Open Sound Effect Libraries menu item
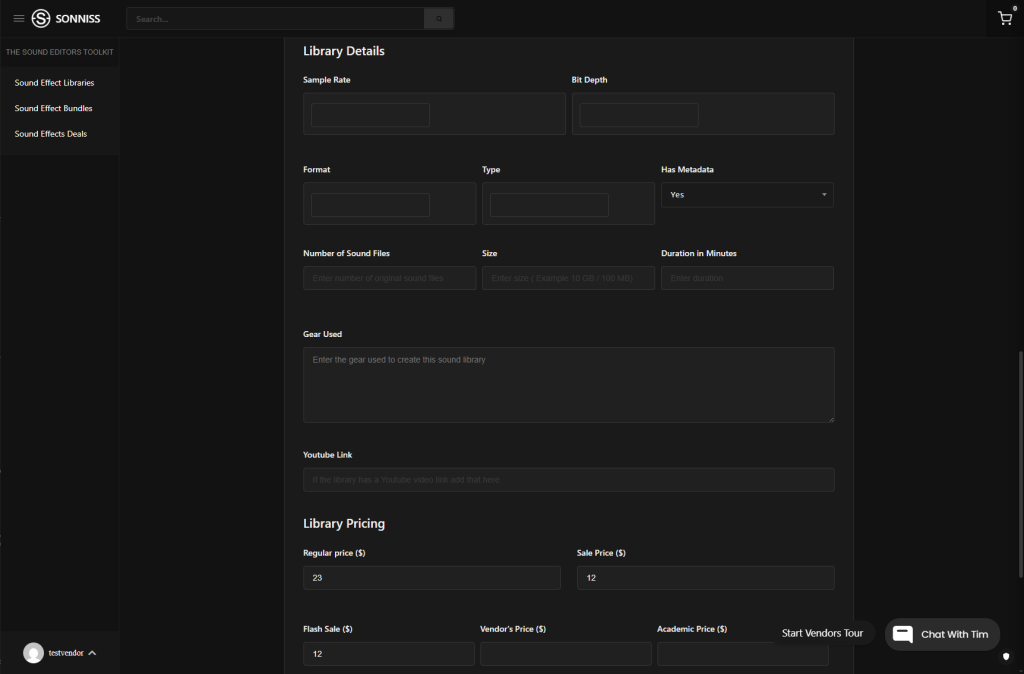Image resolution: width=1024 pixels, height=674 pixels. click(x=54, y=83)
